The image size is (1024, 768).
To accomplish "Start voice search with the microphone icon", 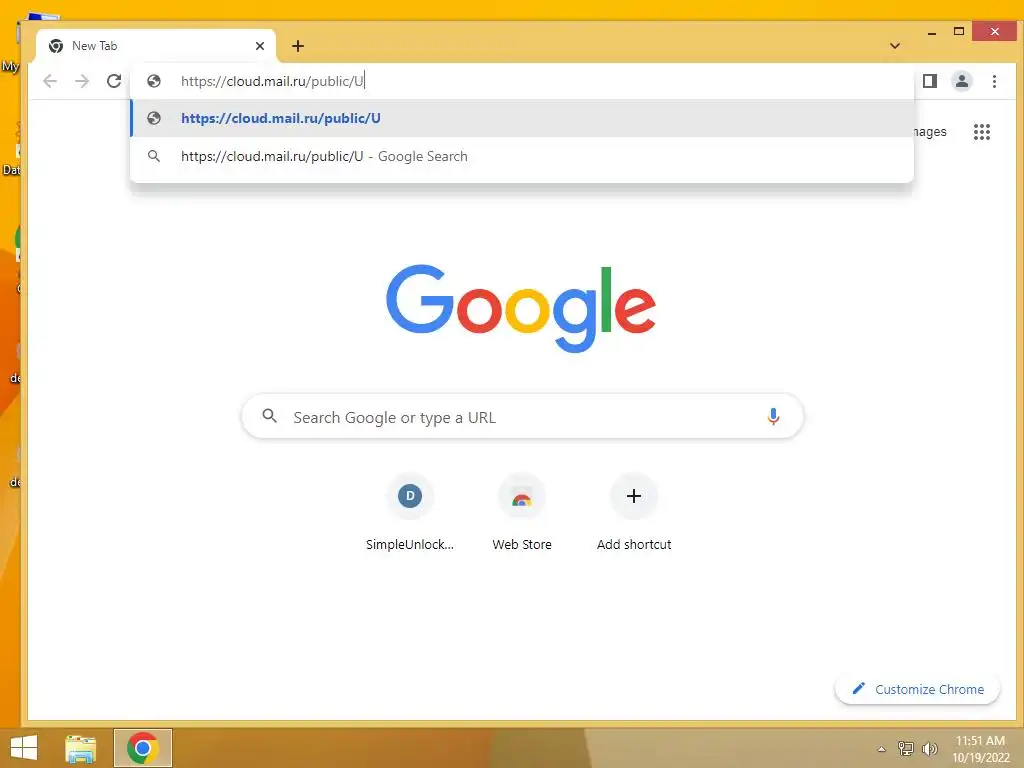I will (773, 417).
